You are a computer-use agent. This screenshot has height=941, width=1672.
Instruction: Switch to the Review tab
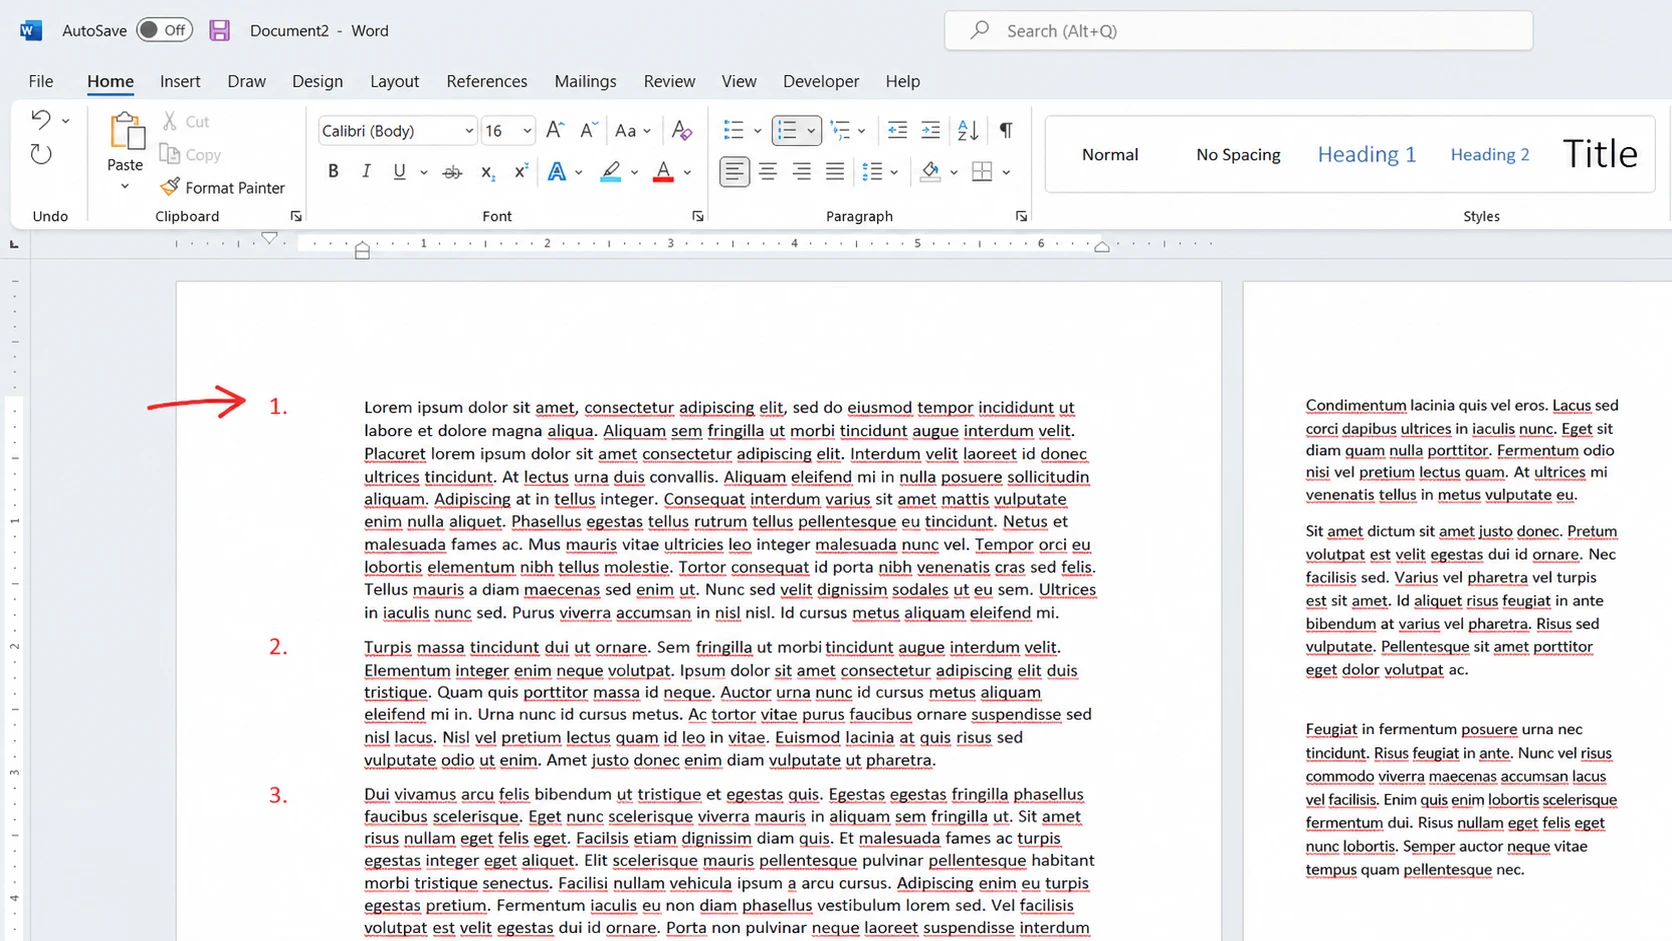coord(669,81)
